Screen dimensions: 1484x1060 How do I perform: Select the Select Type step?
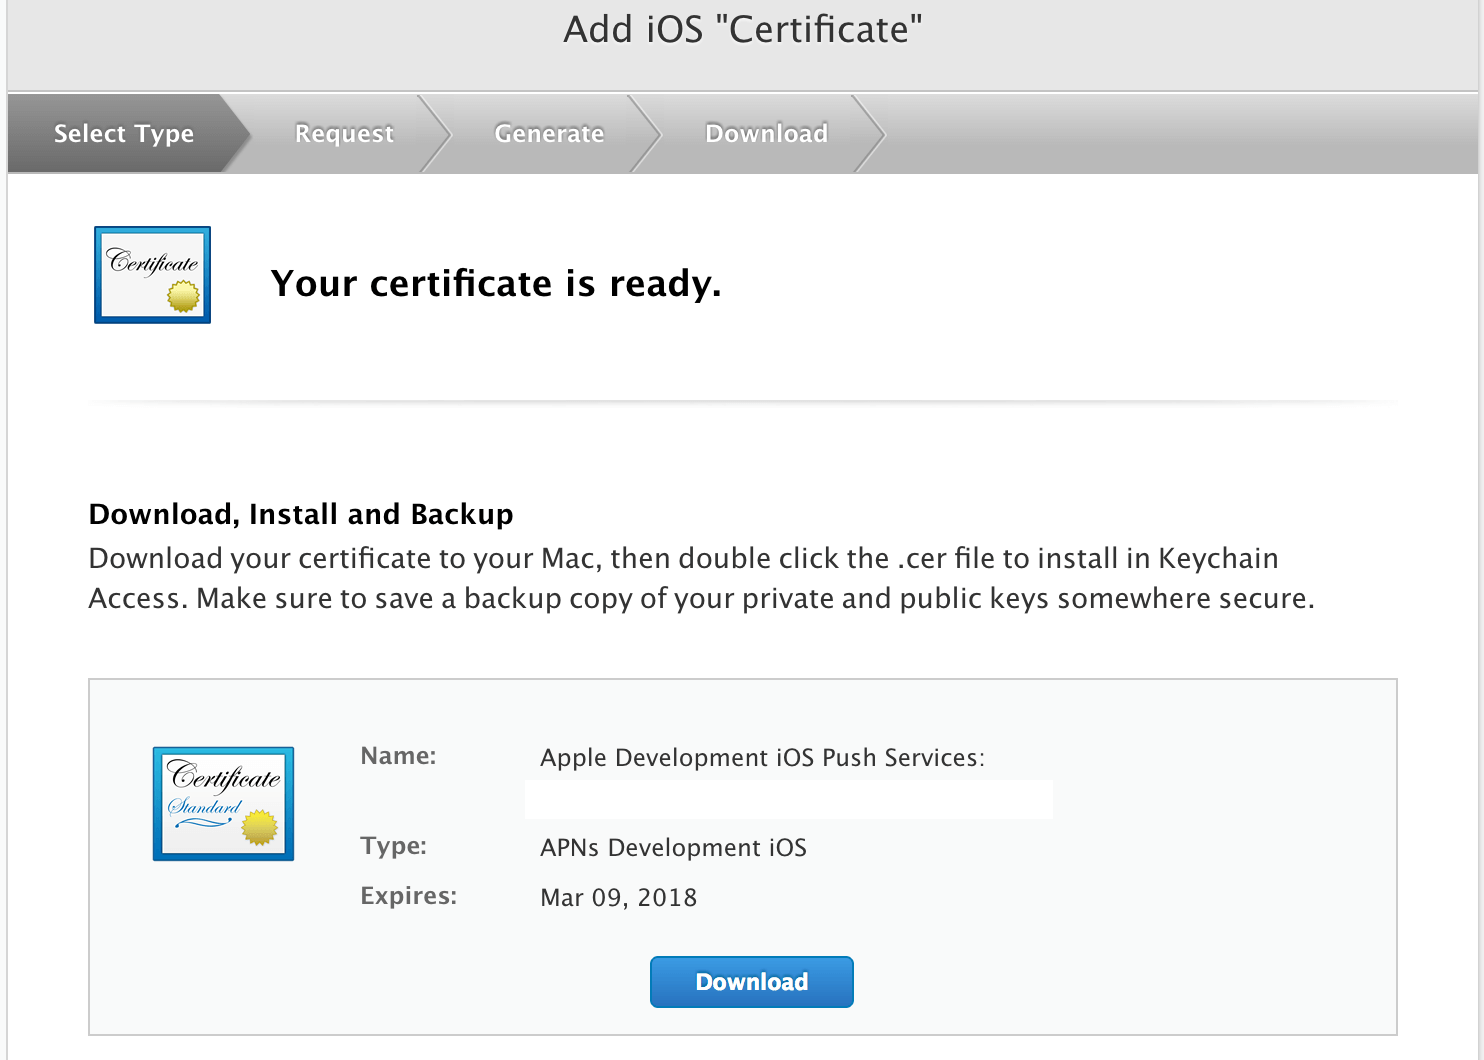point(124,133)
